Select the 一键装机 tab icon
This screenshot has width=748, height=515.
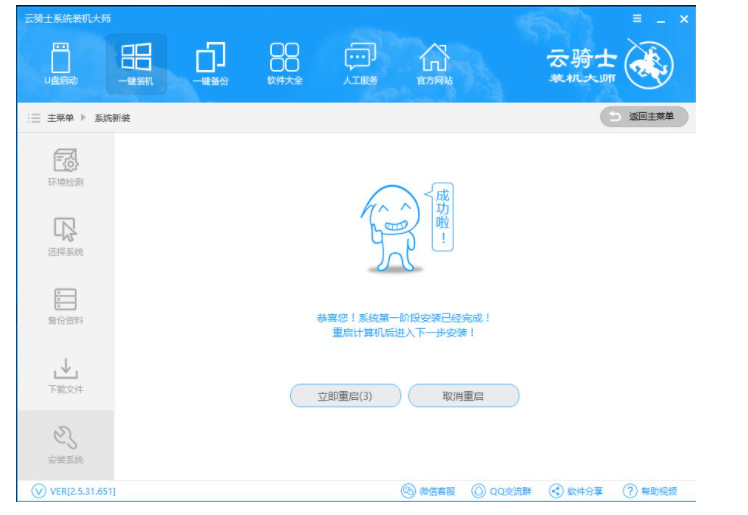[136, 64]
